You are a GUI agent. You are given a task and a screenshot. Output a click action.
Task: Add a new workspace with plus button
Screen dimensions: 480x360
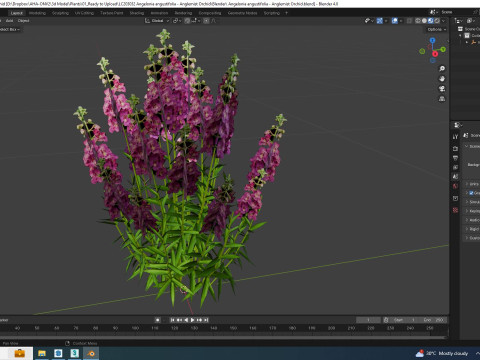click(286, 13)
